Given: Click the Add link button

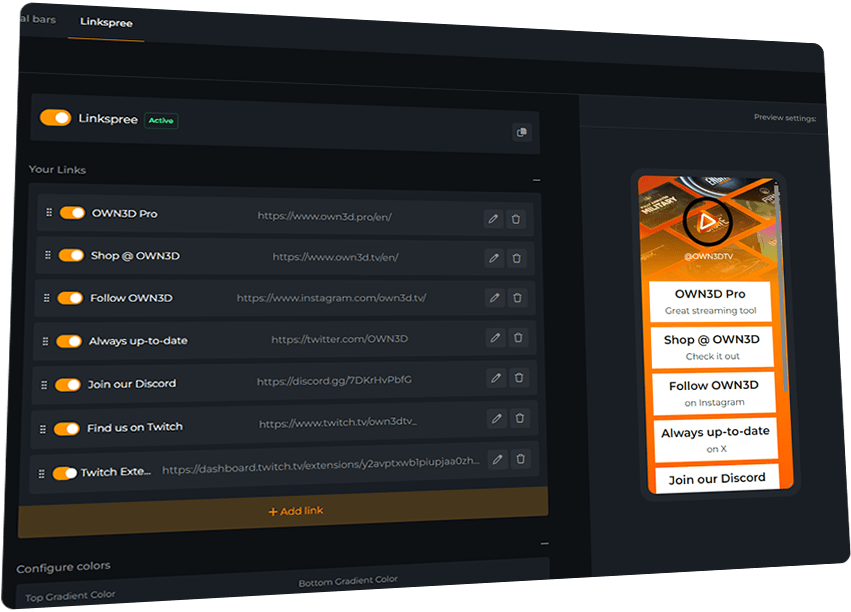Looking at the screenshot, I should [283, 512].
